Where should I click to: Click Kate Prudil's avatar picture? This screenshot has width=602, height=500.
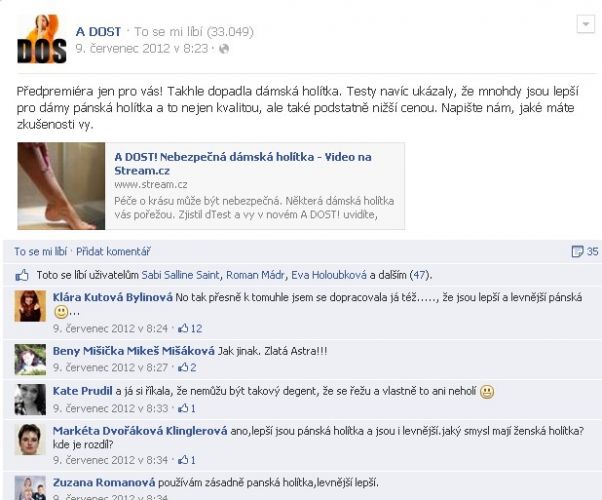[30, 400]
